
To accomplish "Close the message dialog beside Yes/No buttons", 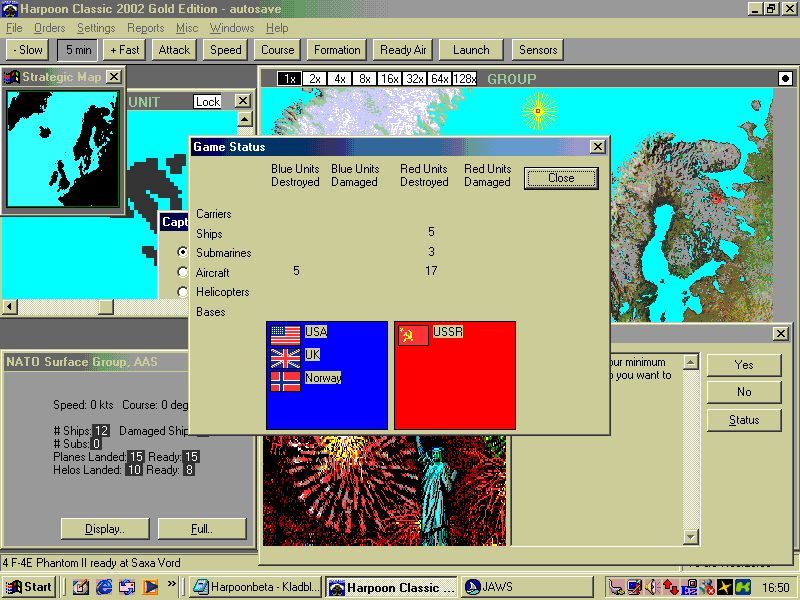I will (781, 334).
